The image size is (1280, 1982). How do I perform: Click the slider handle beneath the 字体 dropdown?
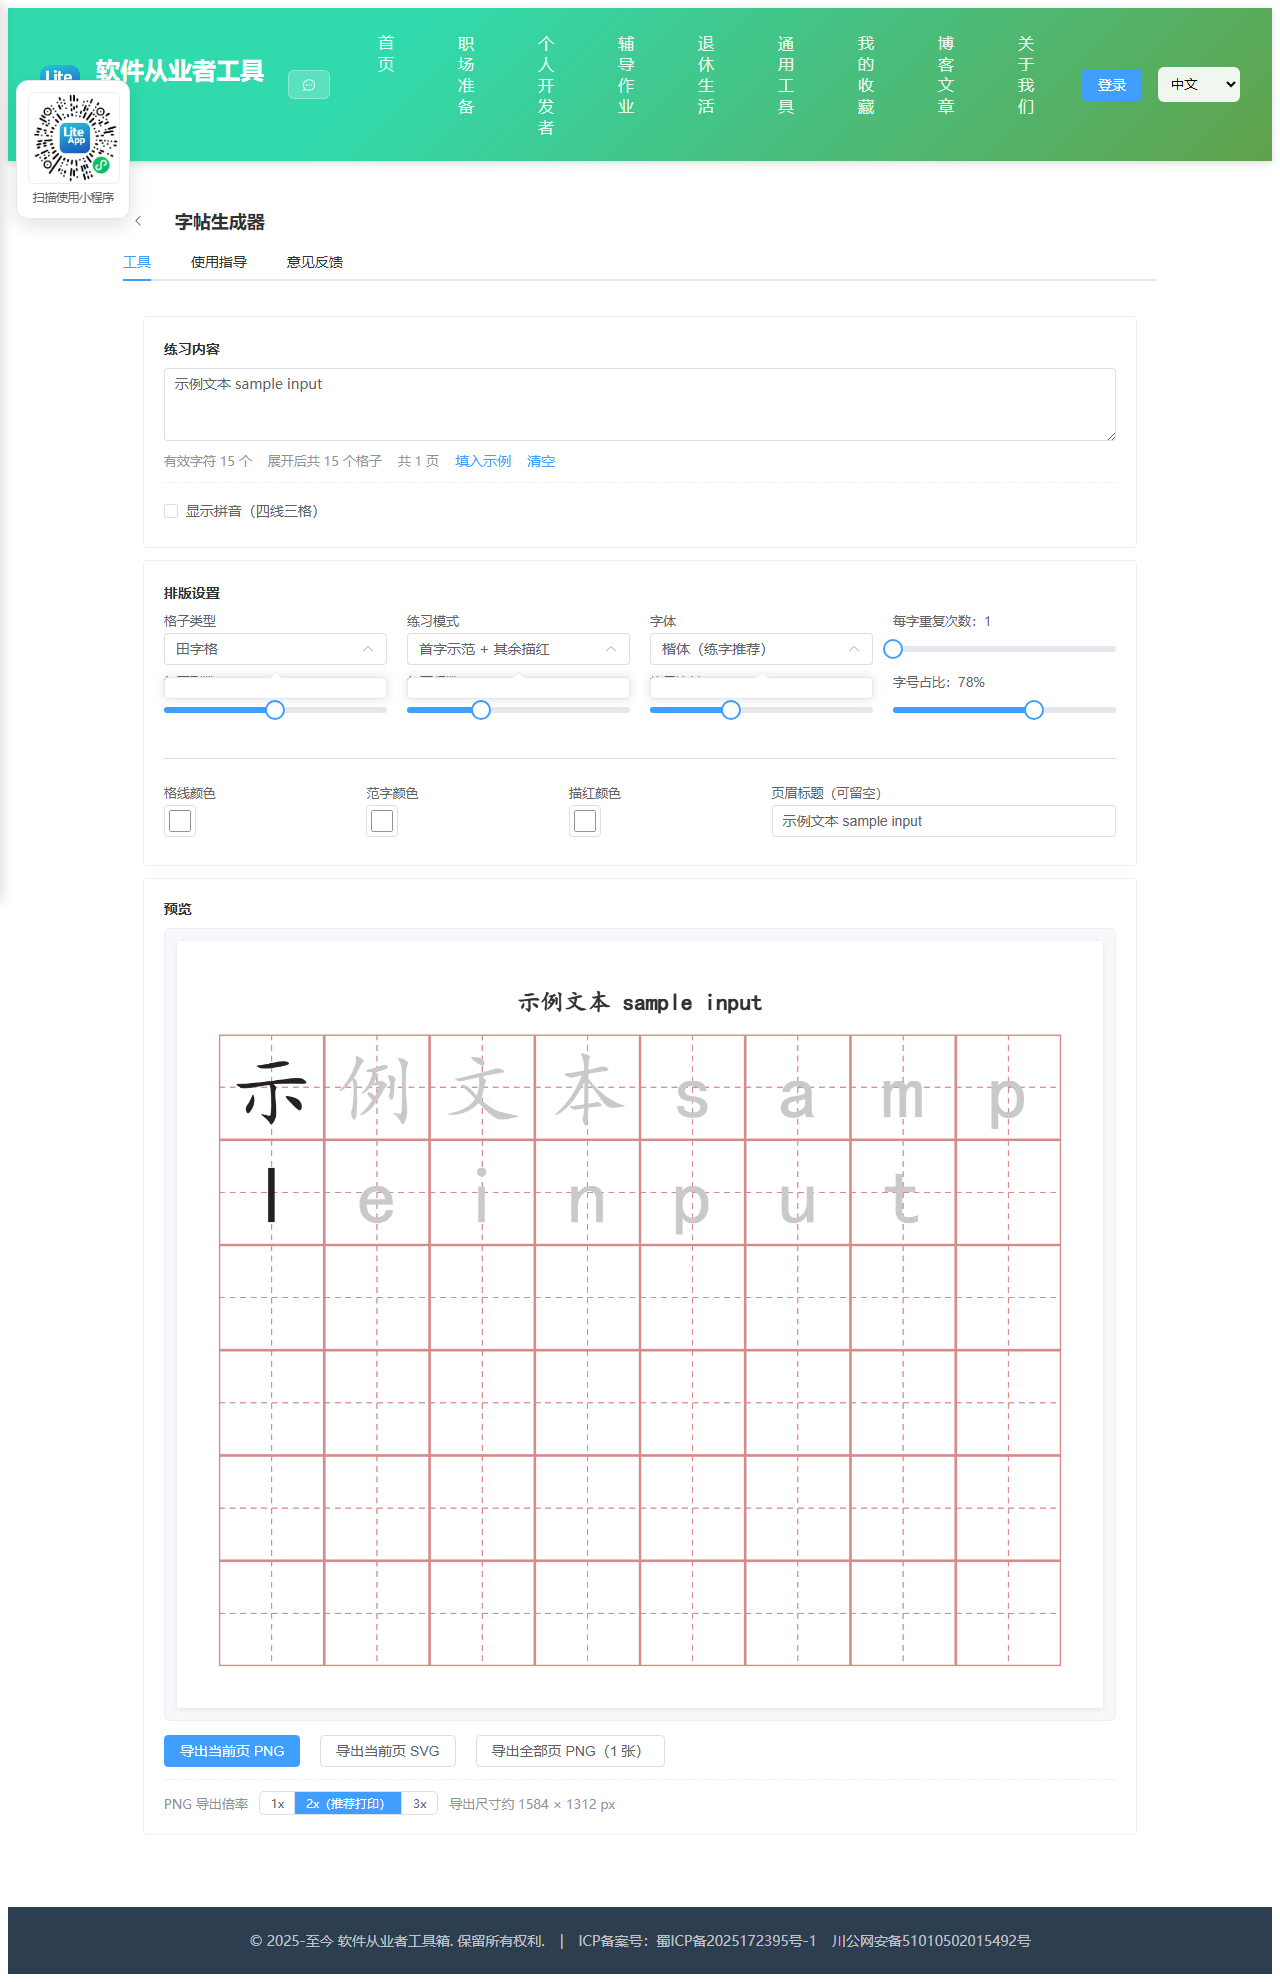[731, 710]
